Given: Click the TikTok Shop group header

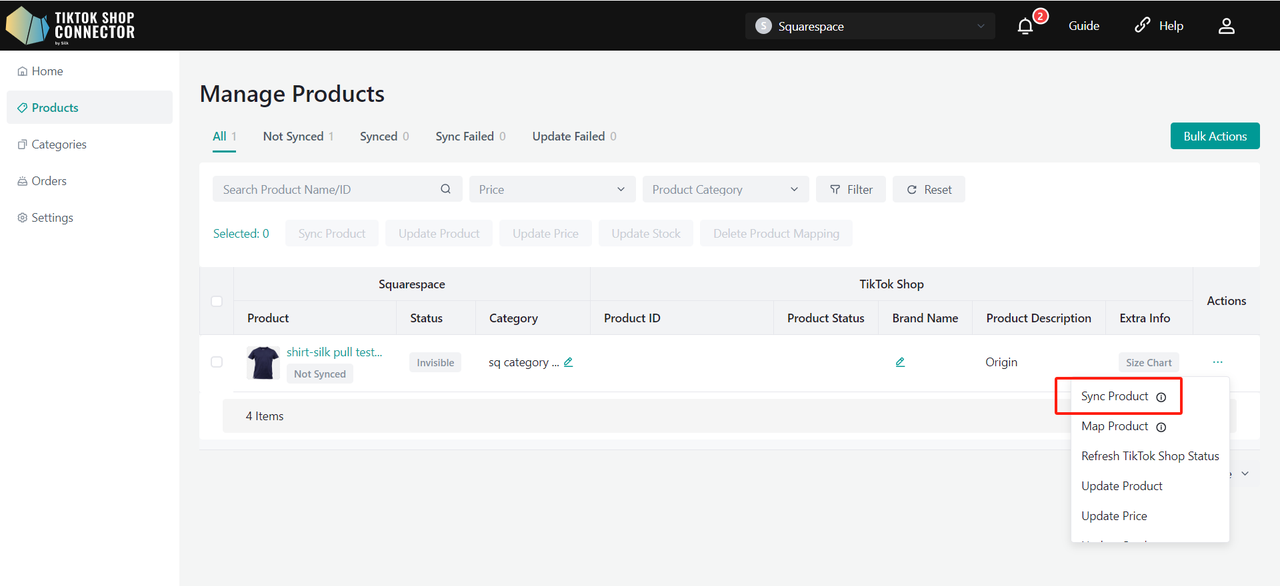Looking at the screenshot, I should click(x=892, y=284).
